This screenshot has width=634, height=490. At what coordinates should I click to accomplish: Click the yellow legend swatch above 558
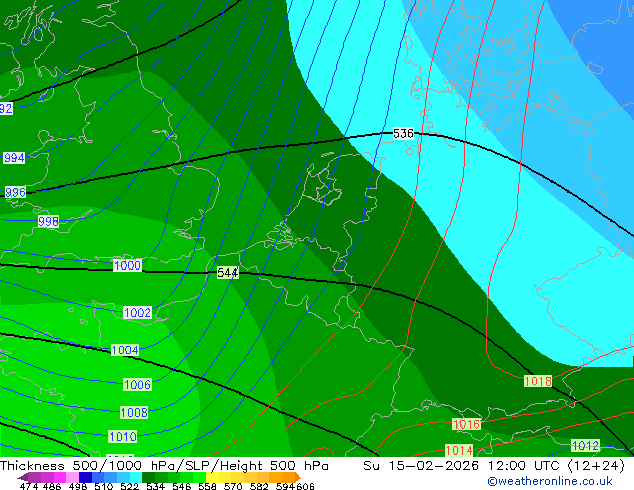pos(212,477)
